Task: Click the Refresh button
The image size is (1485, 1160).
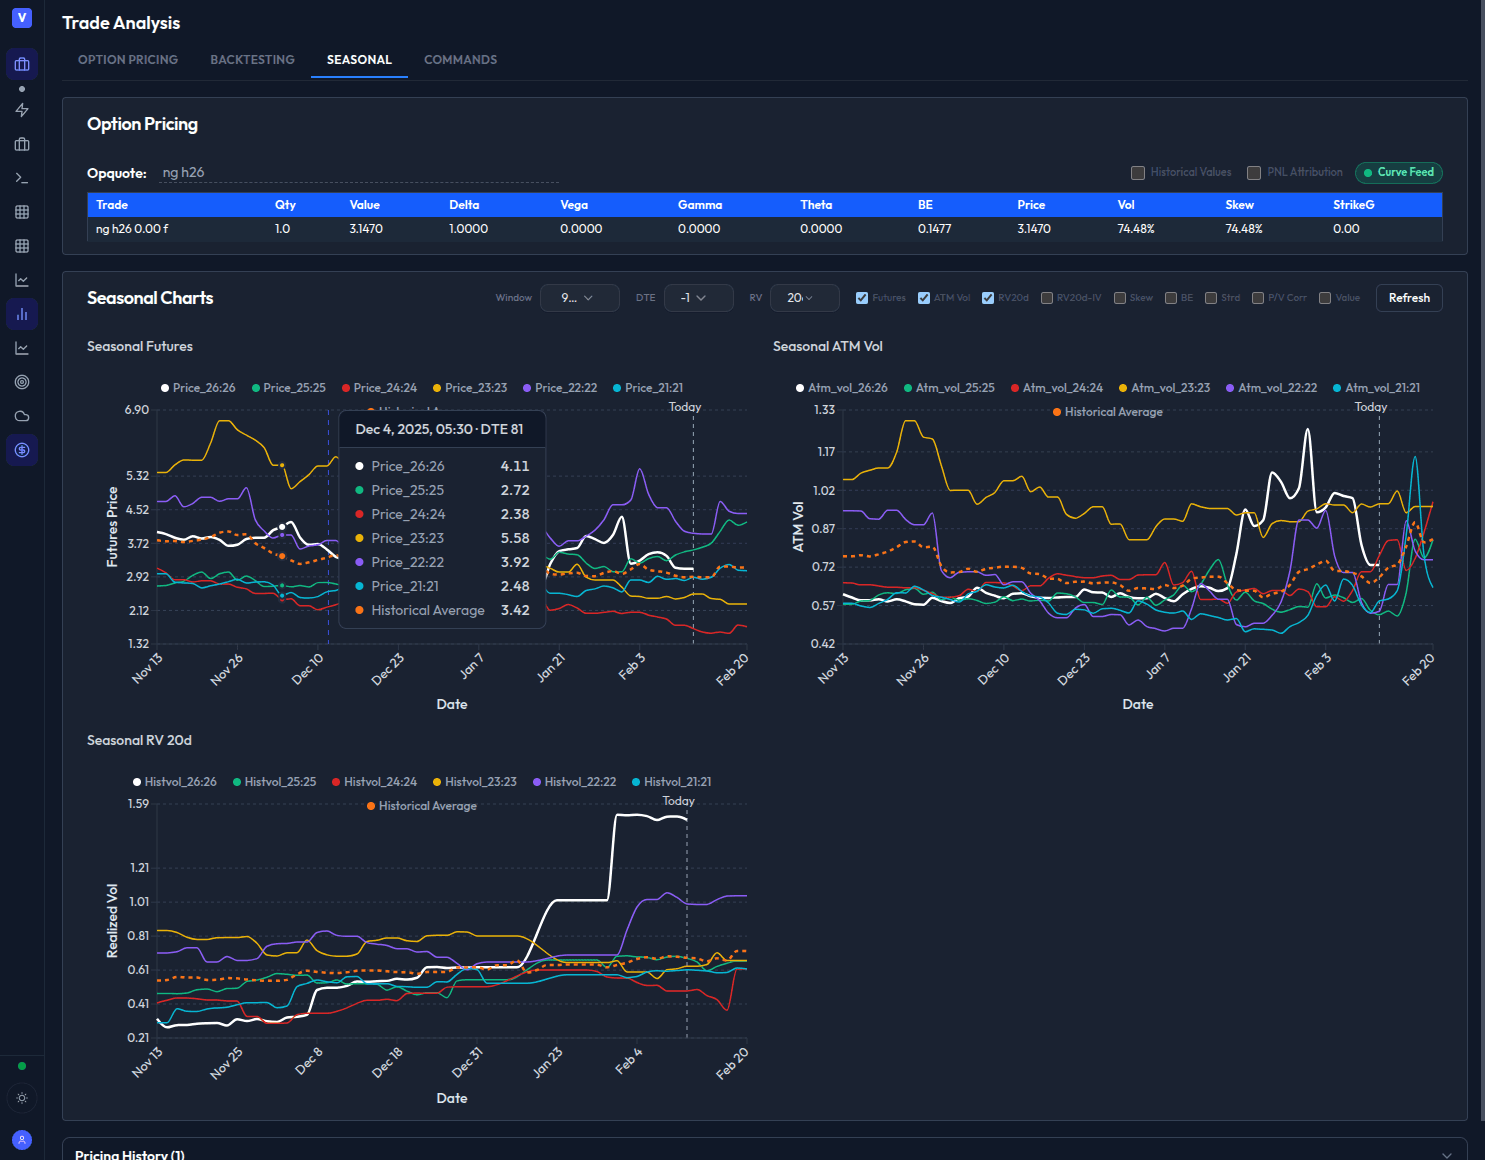Action: click(1408, 297)
